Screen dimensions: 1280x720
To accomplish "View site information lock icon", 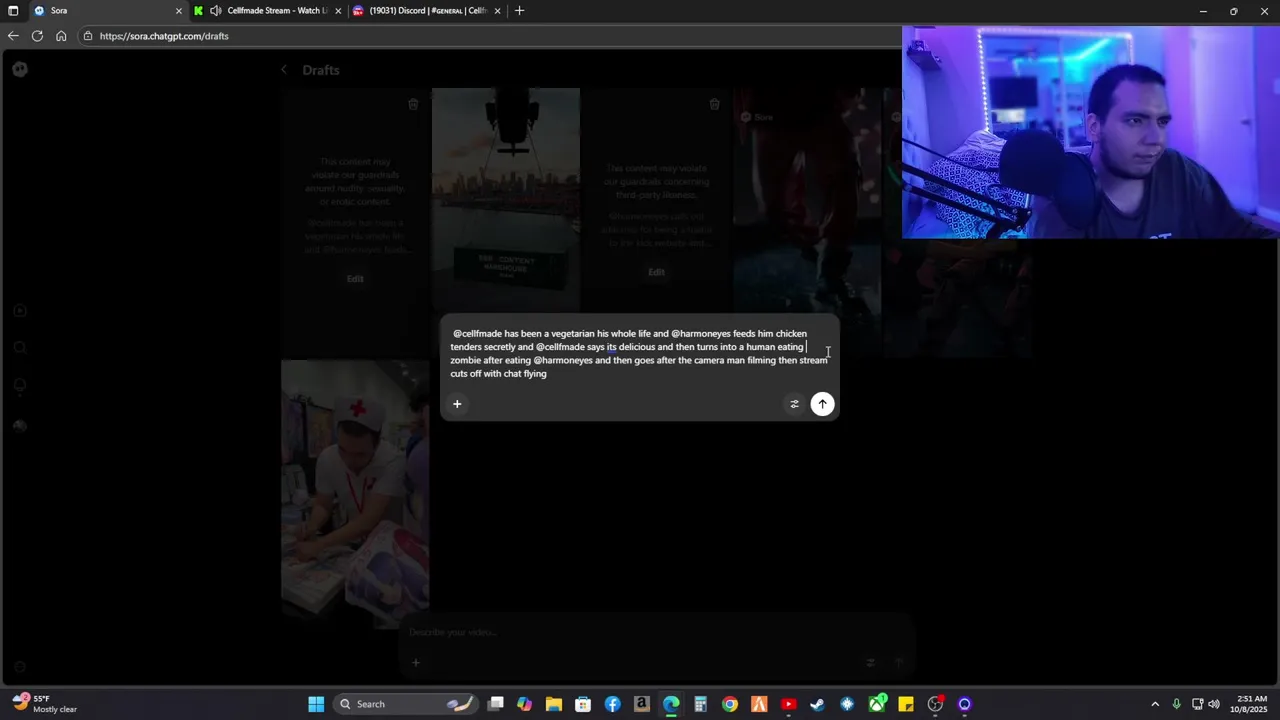I will 89,36.
